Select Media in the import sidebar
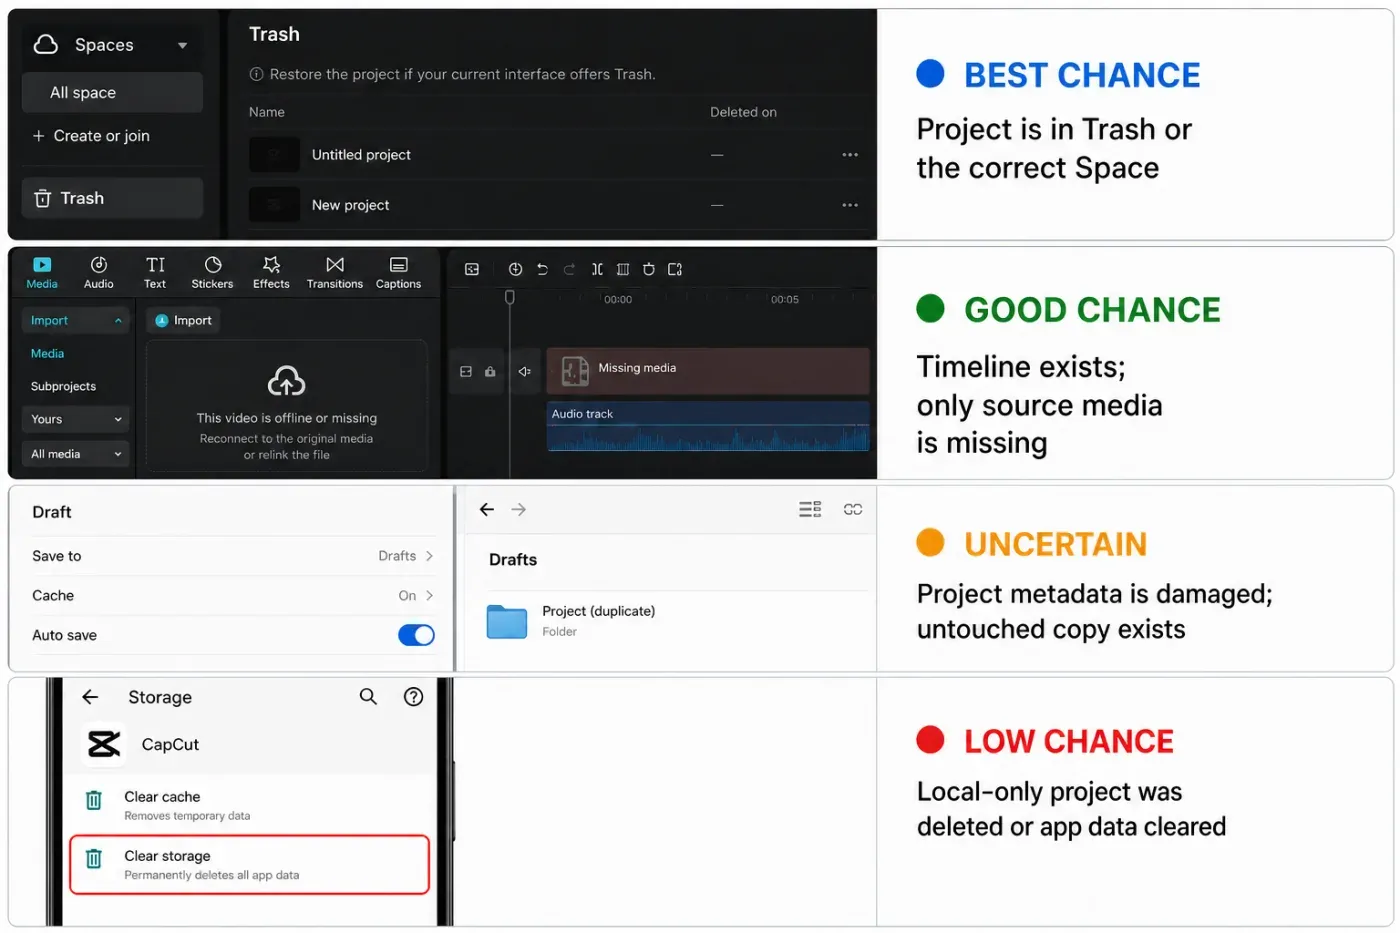The image size is (1400, 933). [x=47, y=354]
